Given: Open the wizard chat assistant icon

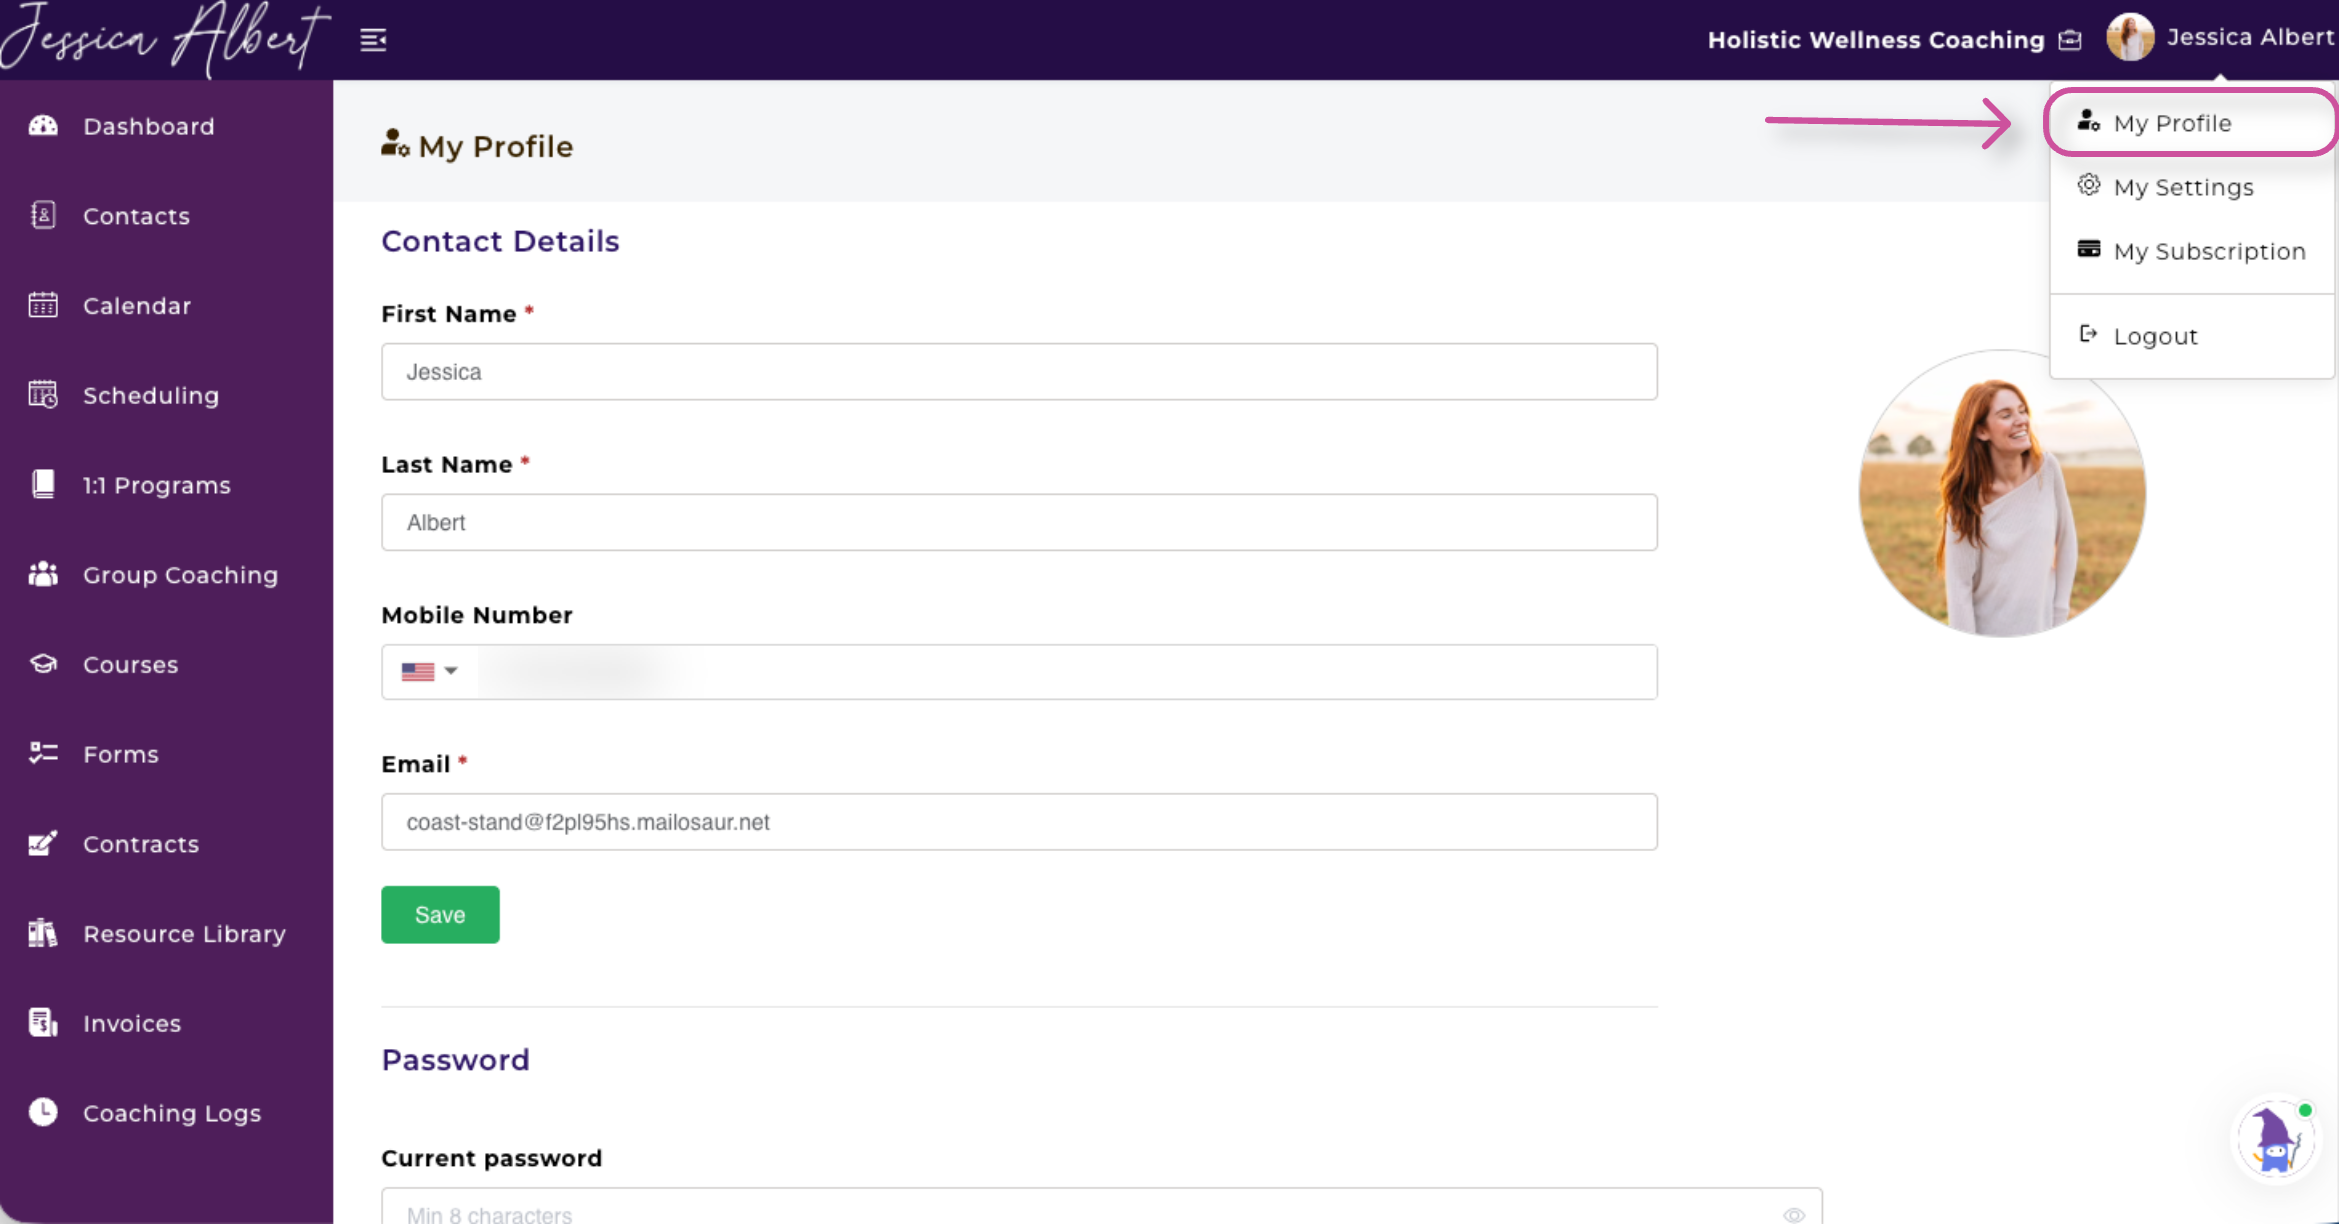Looking at the screenshot, I should 2275,1140.
